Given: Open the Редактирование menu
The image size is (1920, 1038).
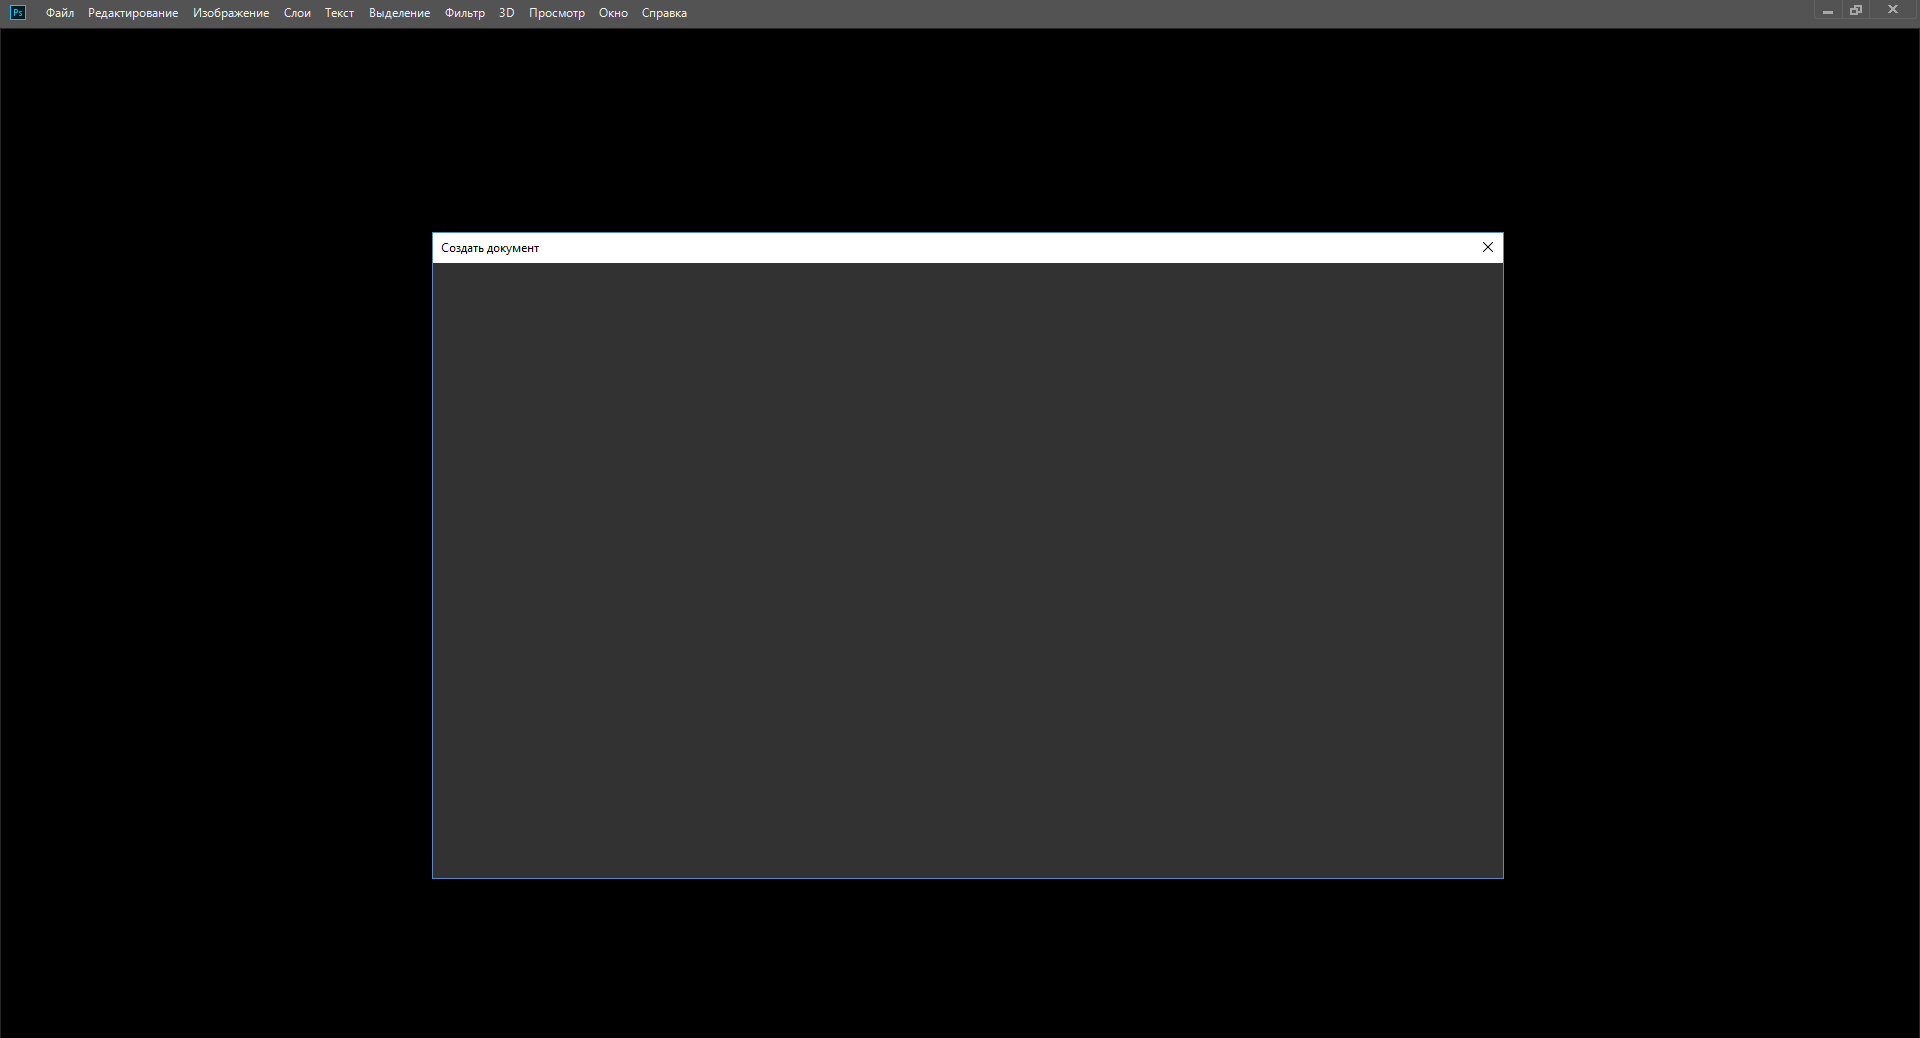Looking at the screenshot, I should (133, 13).
